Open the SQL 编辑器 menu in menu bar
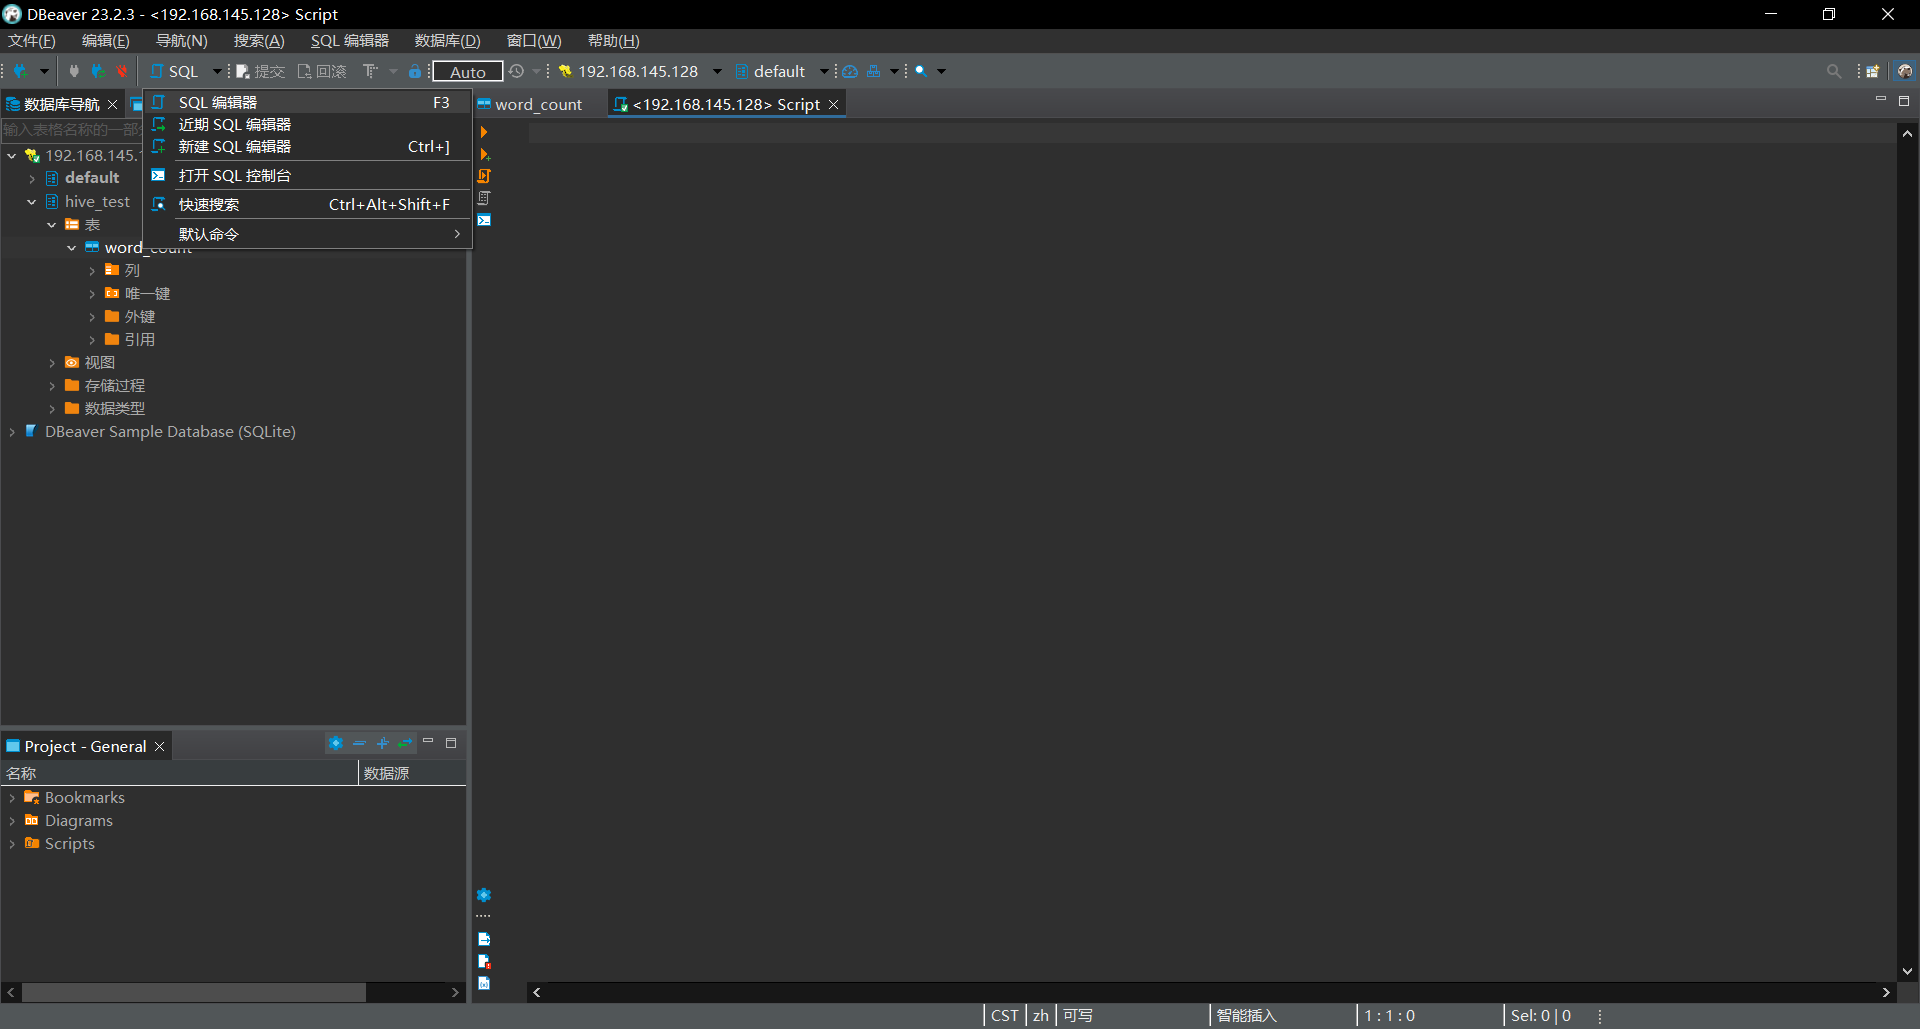This screenshot has width=1920, height=1029. coord(350,41)
